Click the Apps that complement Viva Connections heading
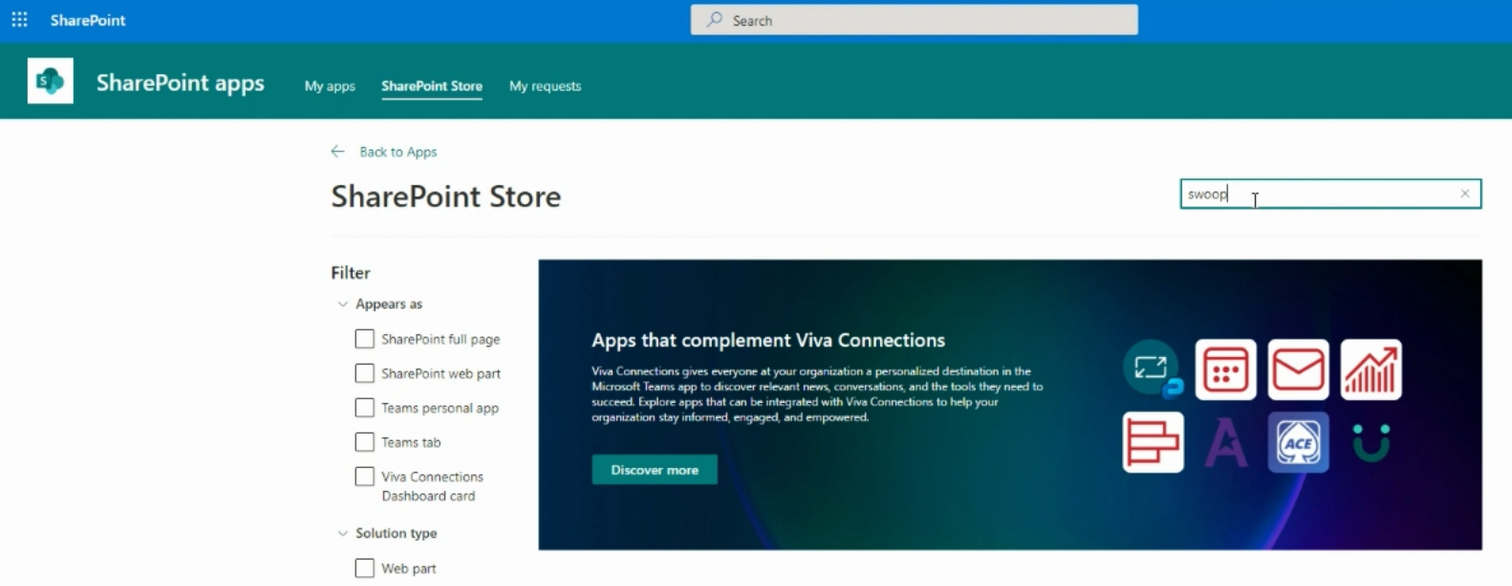 pyautogui.click(x=768, y=340)
